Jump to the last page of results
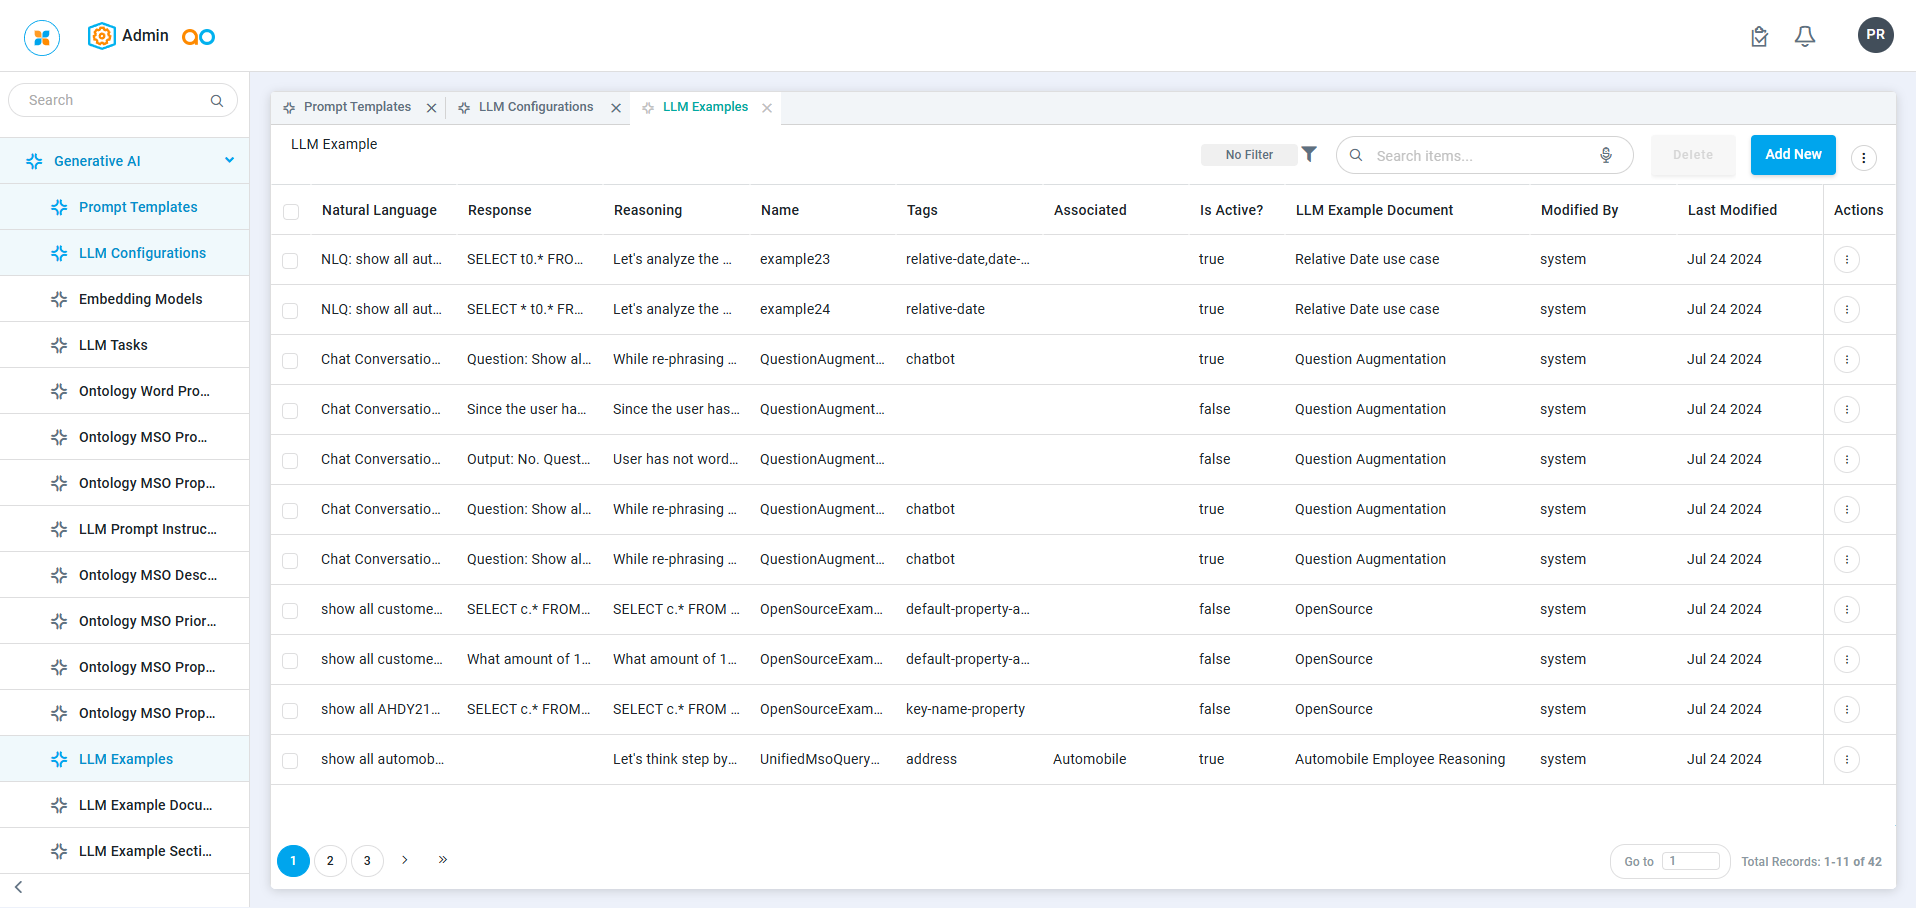This screenshot has width=1916, height=908. coord(442,860)
